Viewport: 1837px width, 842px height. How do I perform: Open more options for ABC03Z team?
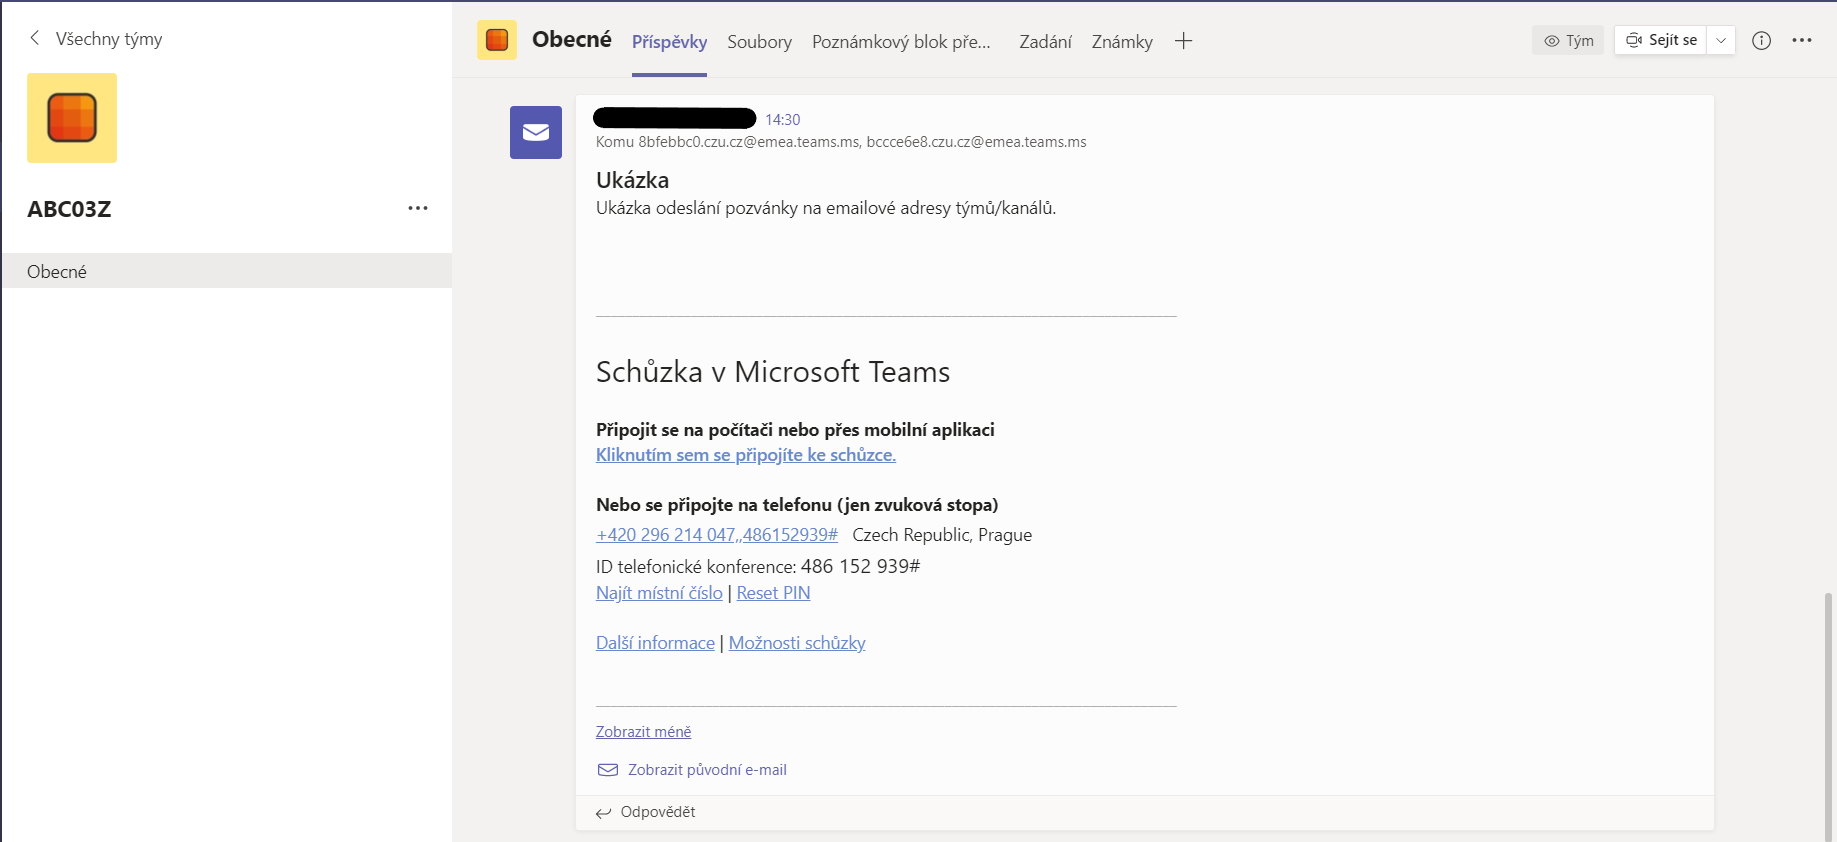coord(418,208)
